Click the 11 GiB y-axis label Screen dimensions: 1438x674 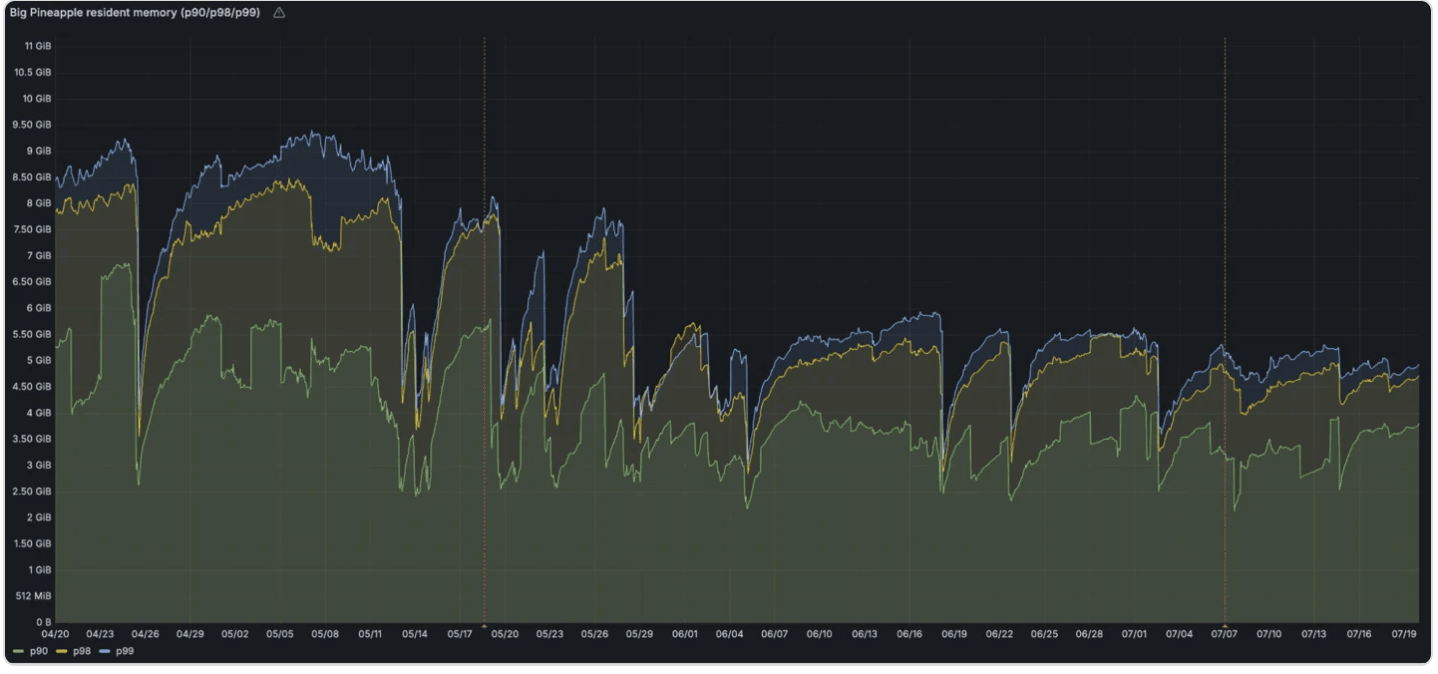[38, 46]
